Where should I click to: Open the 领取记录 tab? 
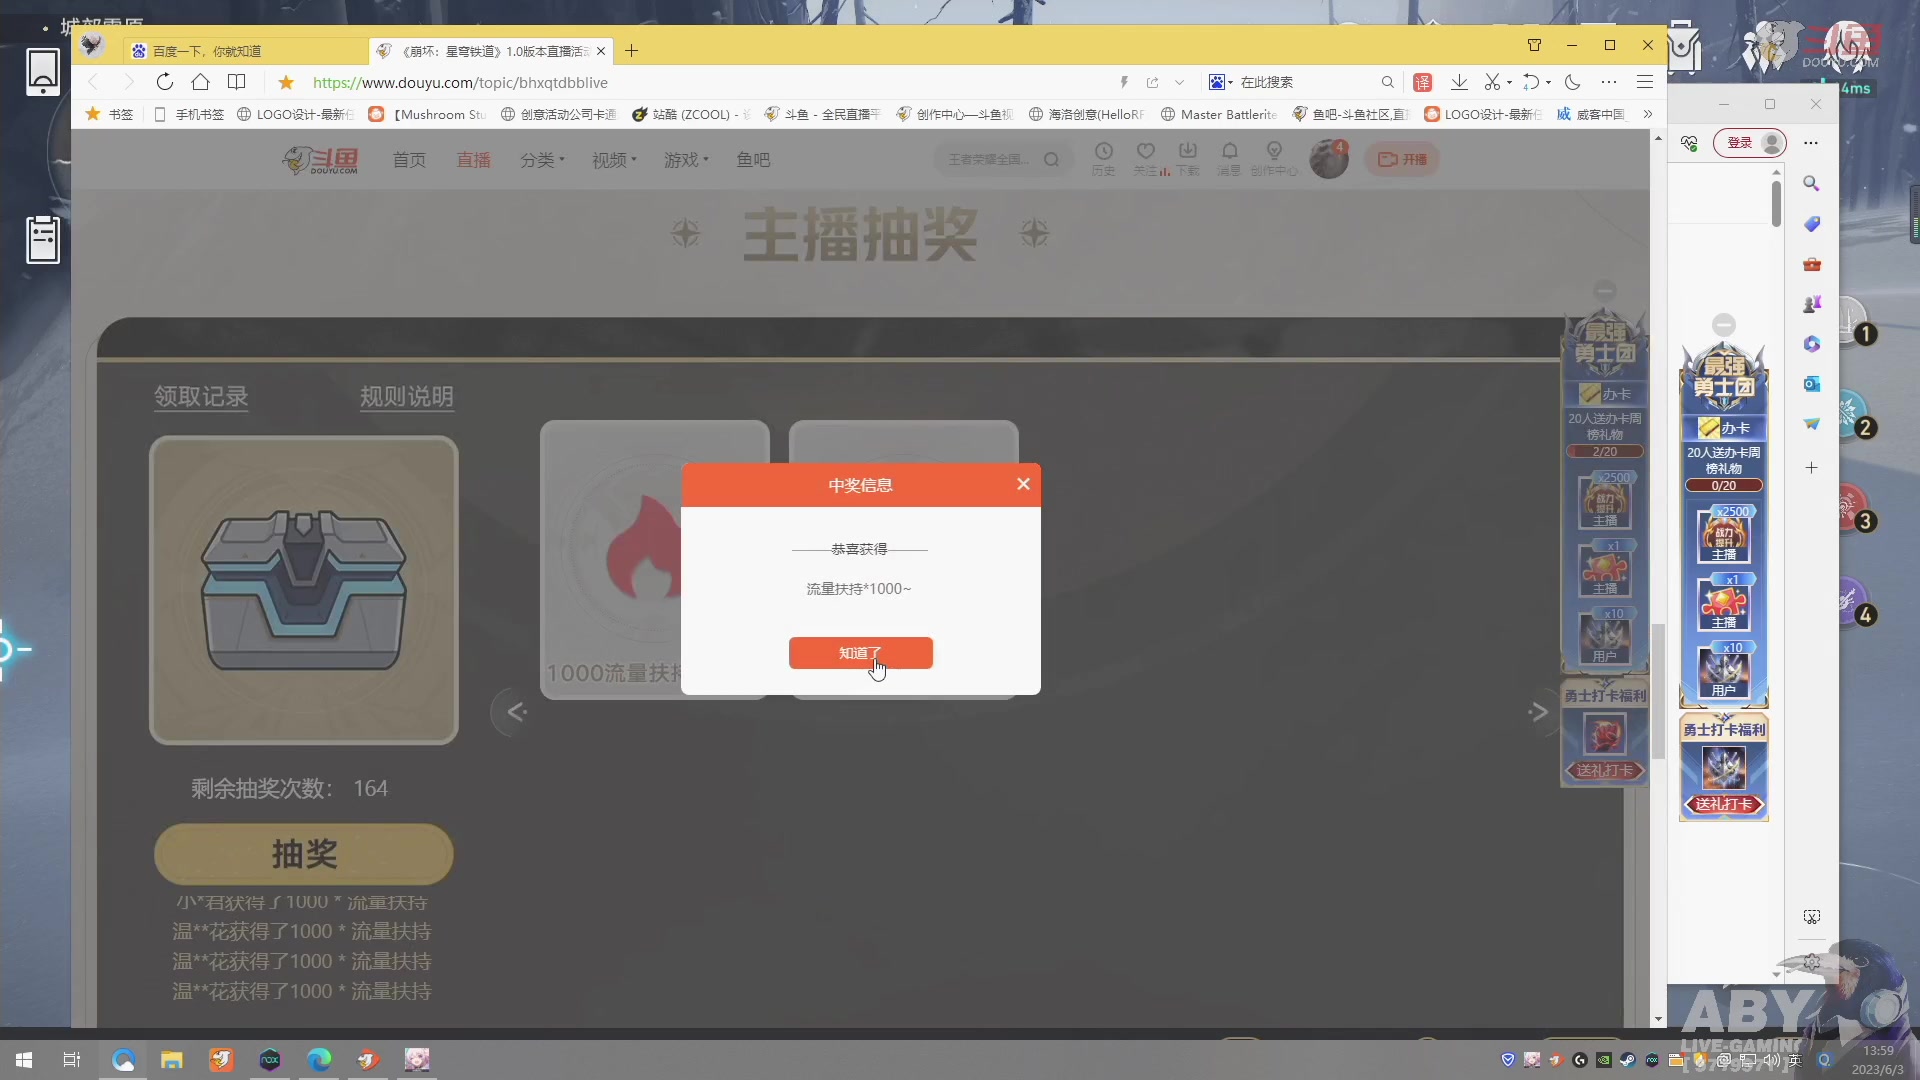[x=201, y=397]
